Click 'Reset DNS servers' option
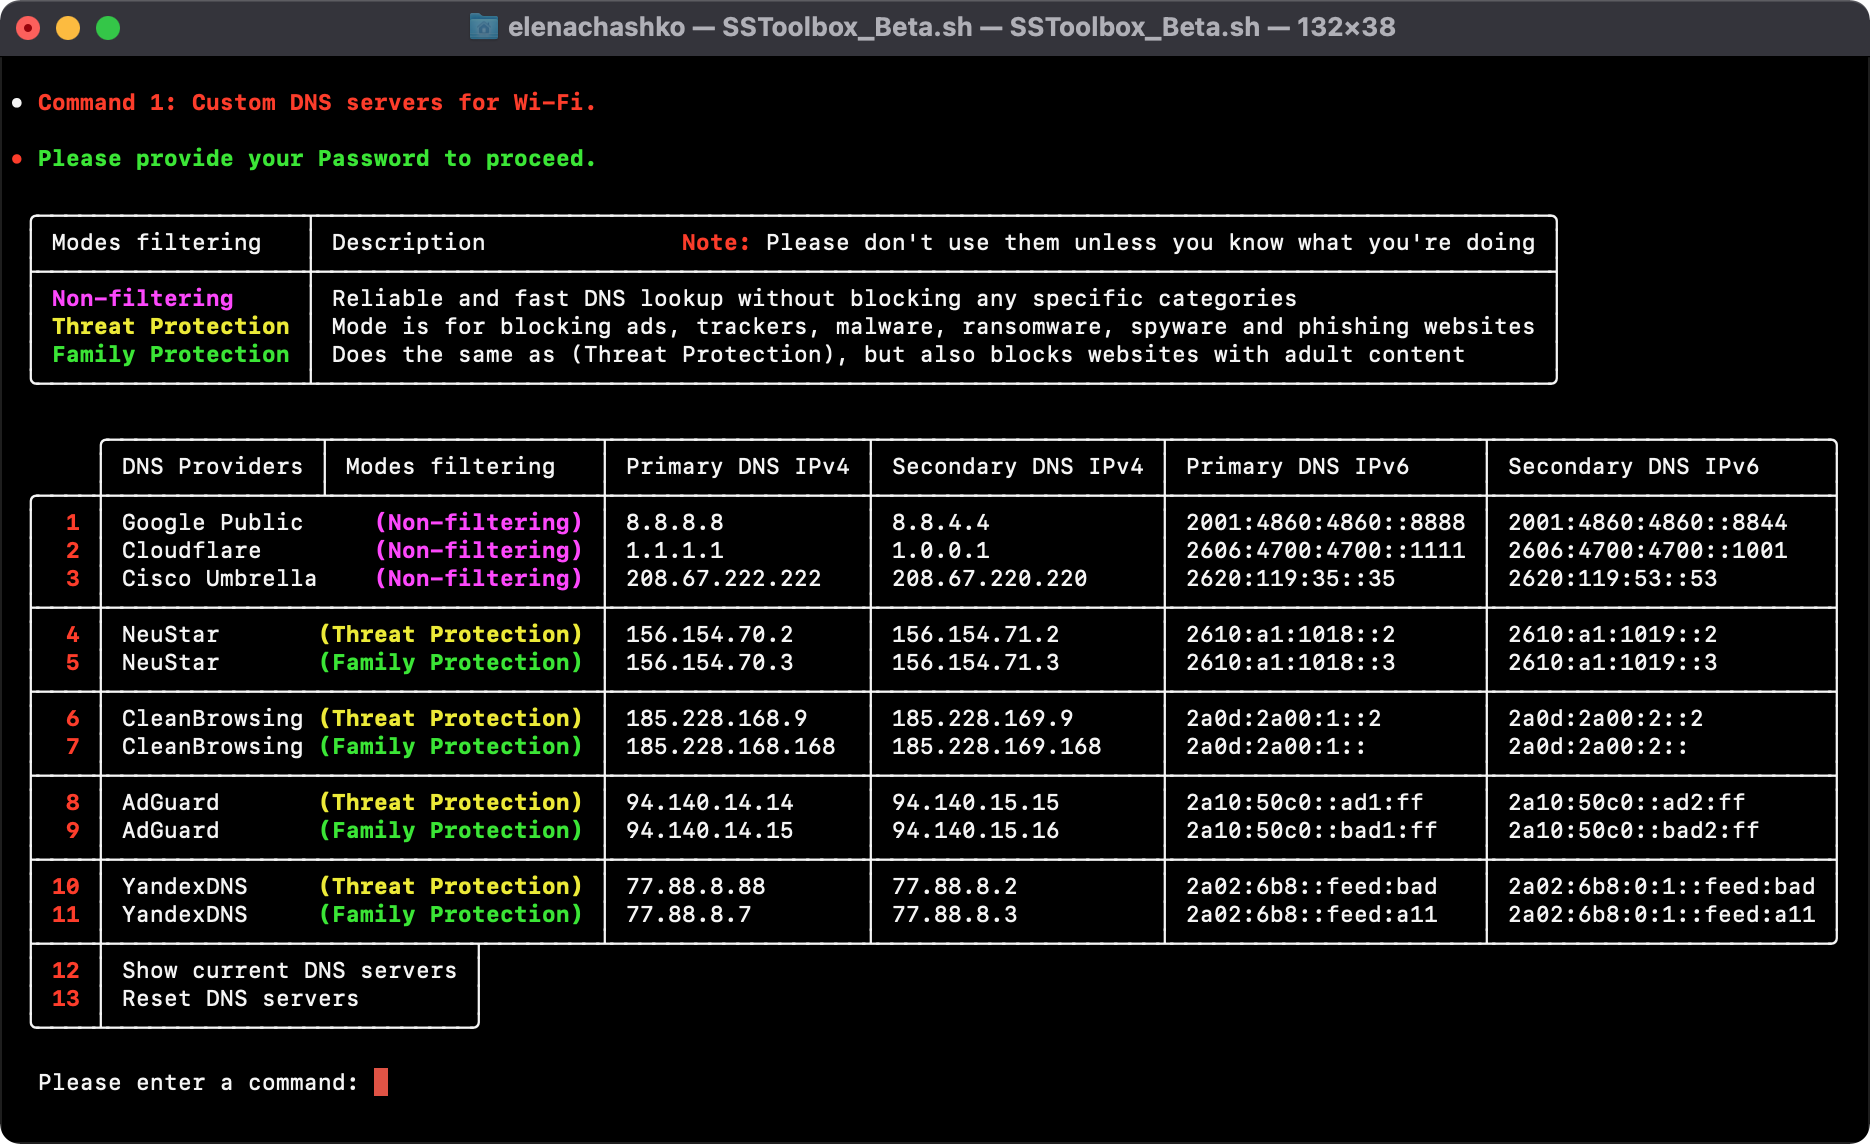This screenshot has width=1870, height=1144. click(x=241, y=999)
